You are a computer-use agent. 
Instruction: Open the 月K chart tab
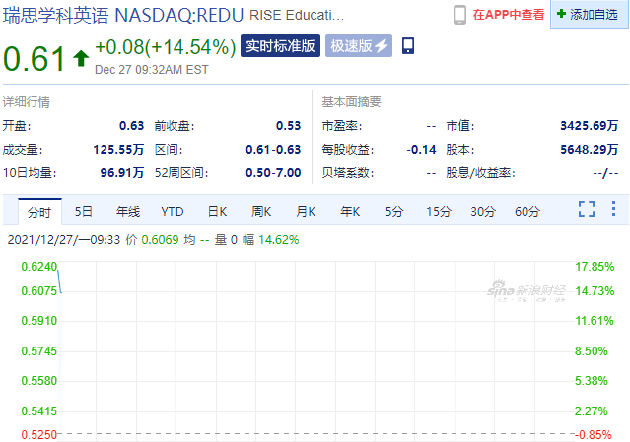(306, 211)
